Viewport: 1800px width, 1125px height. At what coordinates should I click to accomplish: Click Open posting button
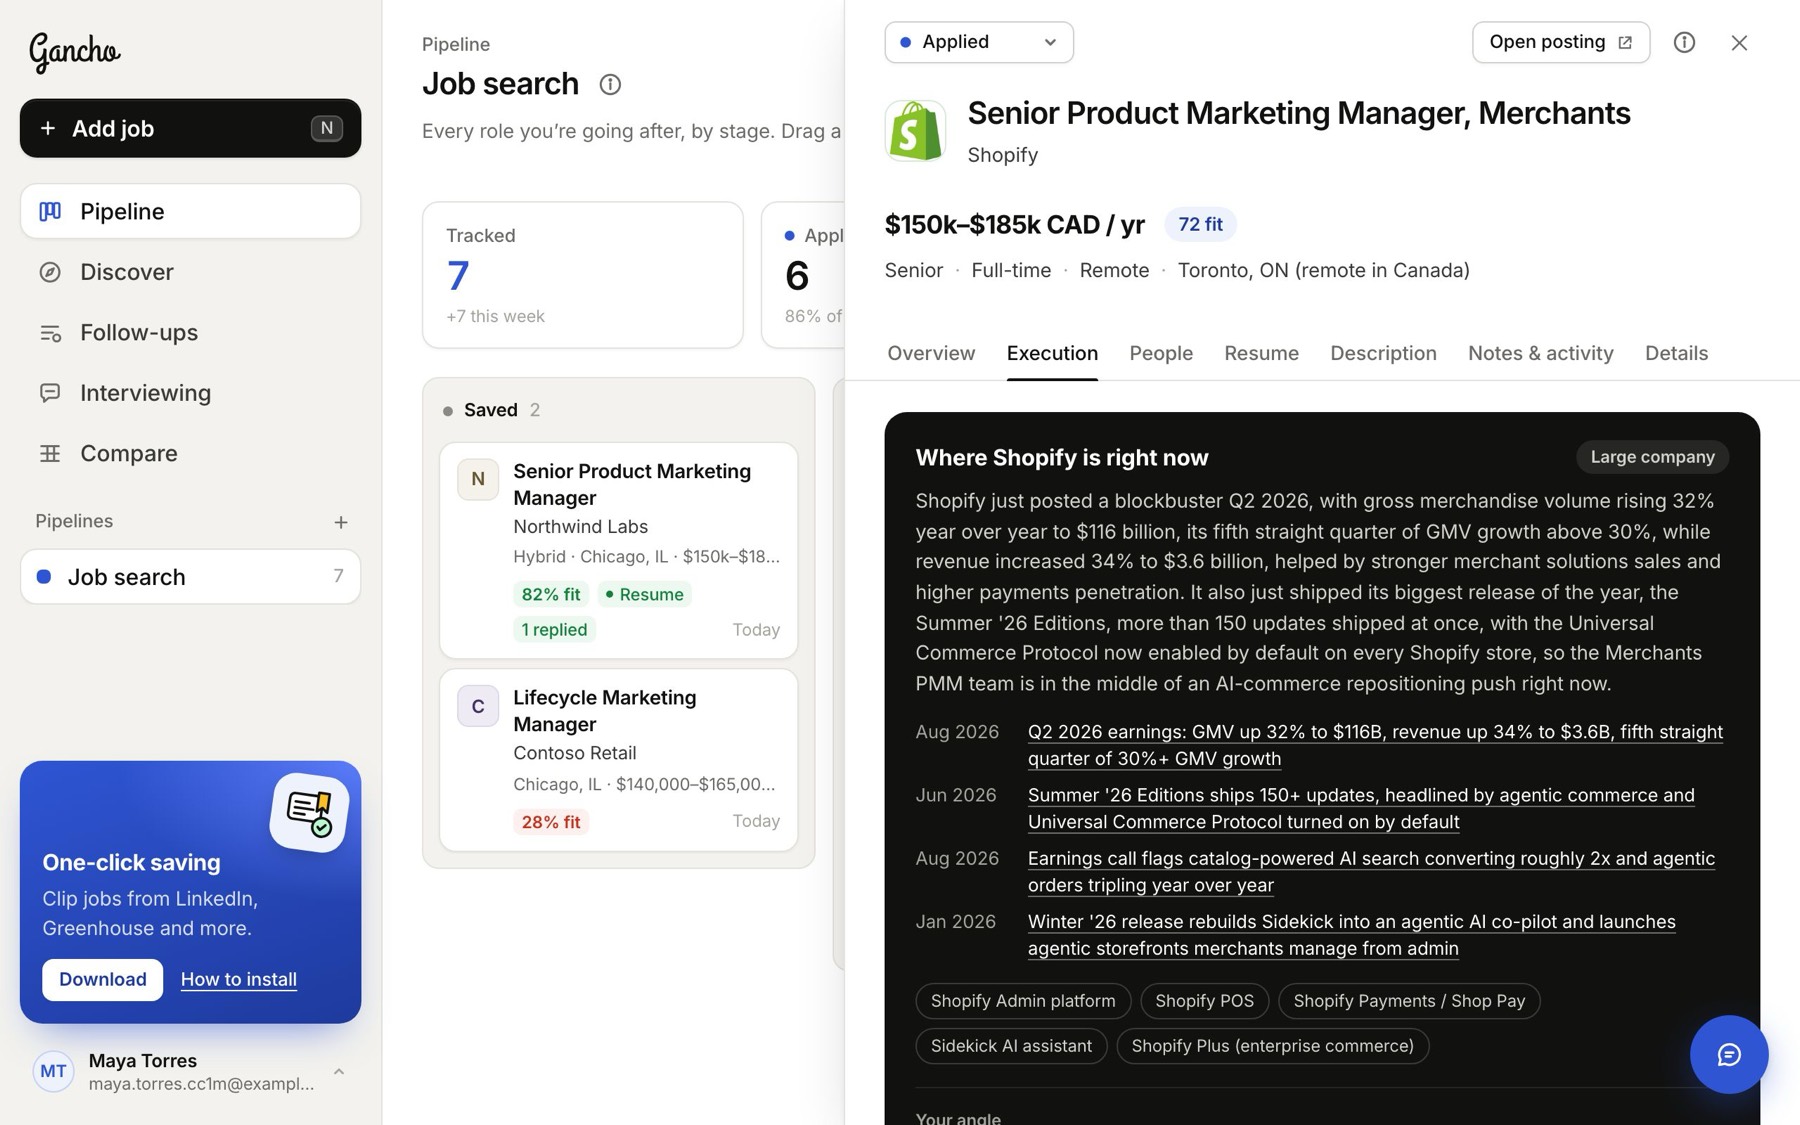[1561, 42]
